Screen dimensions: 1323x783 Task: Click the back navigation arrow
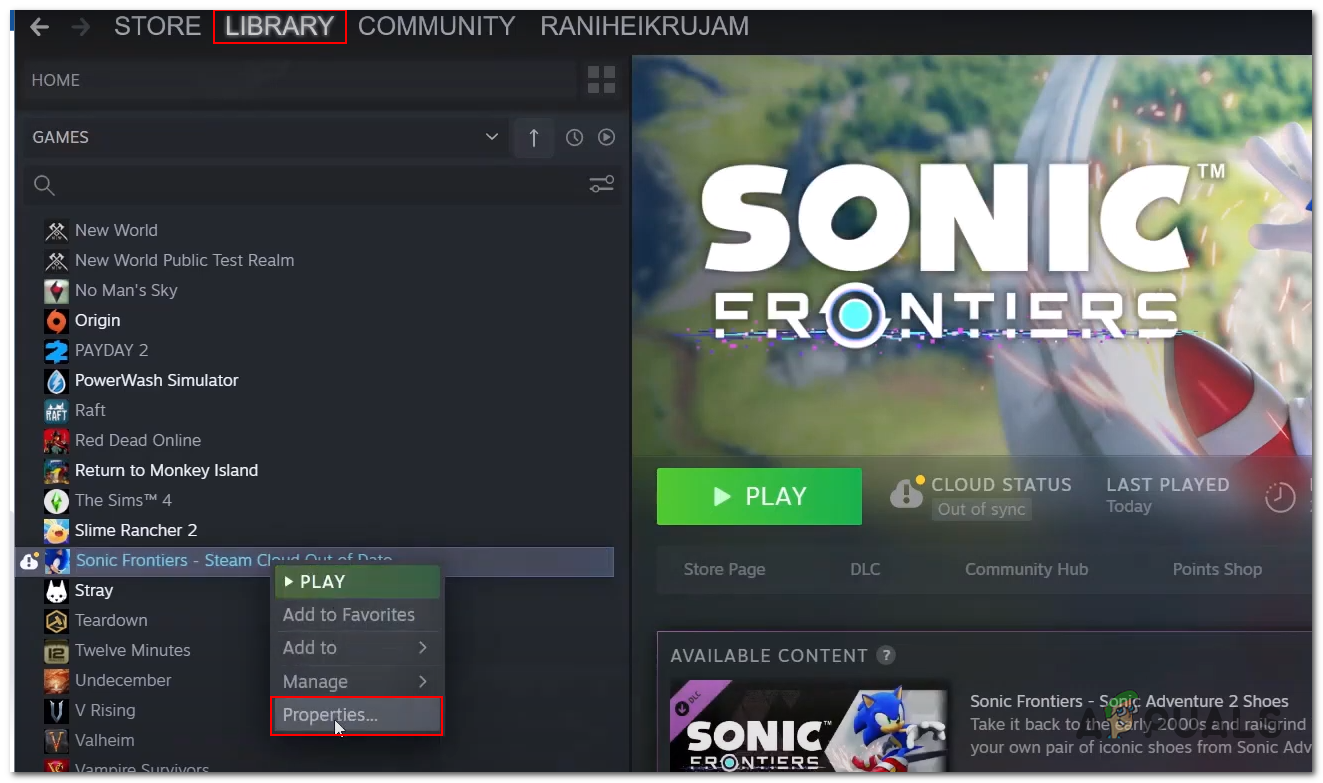point(37,26)
